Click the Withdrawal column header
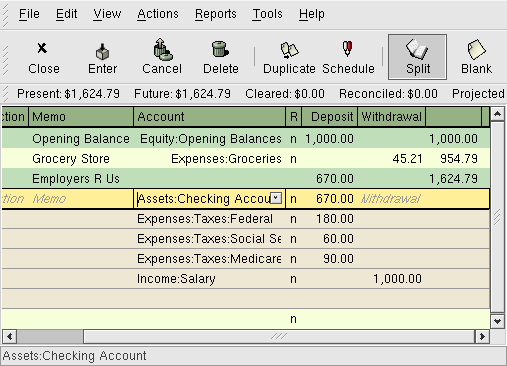Viewport: 507px width, 366px height. coord(391,117)
